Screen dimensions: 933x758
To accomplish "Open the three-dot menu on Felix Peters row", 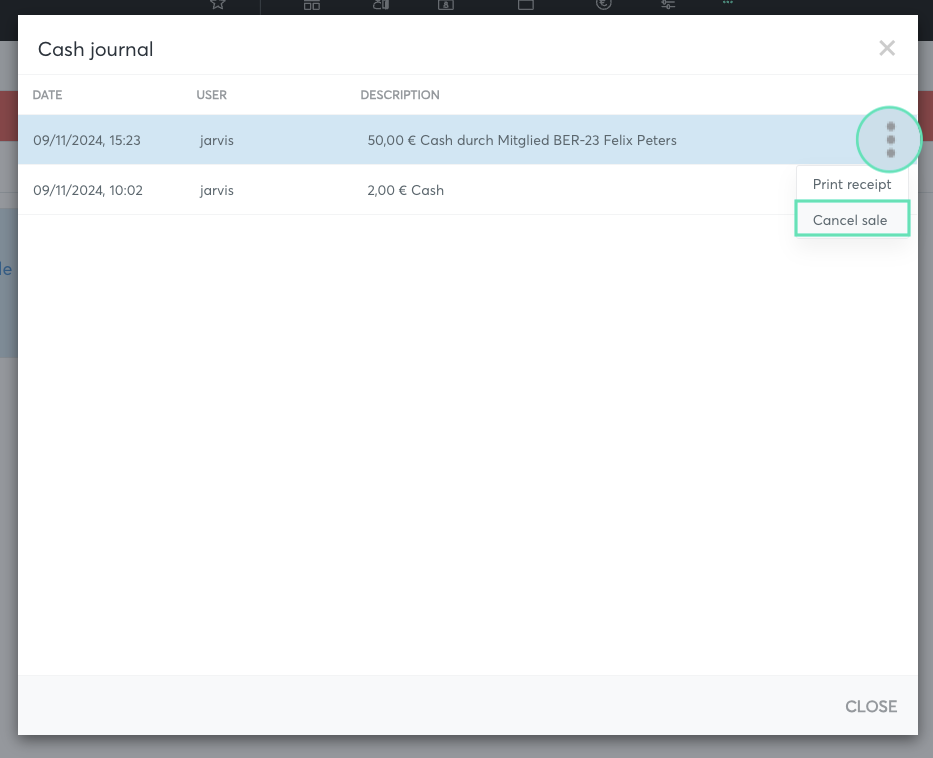I will [x=890, y=140].
